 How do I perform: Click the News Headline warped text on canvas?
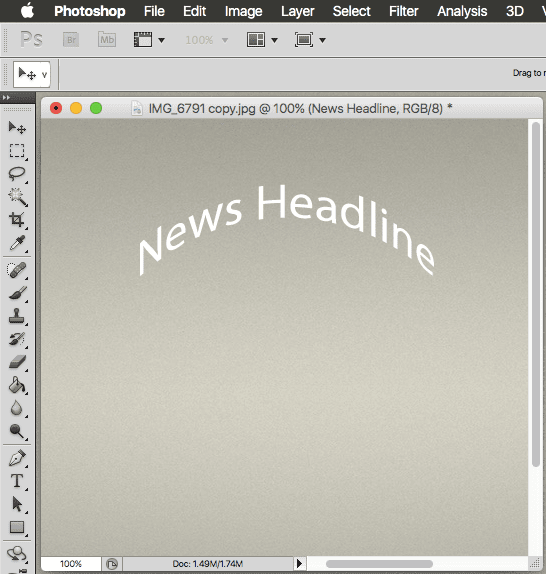click(x=287, y=230)
